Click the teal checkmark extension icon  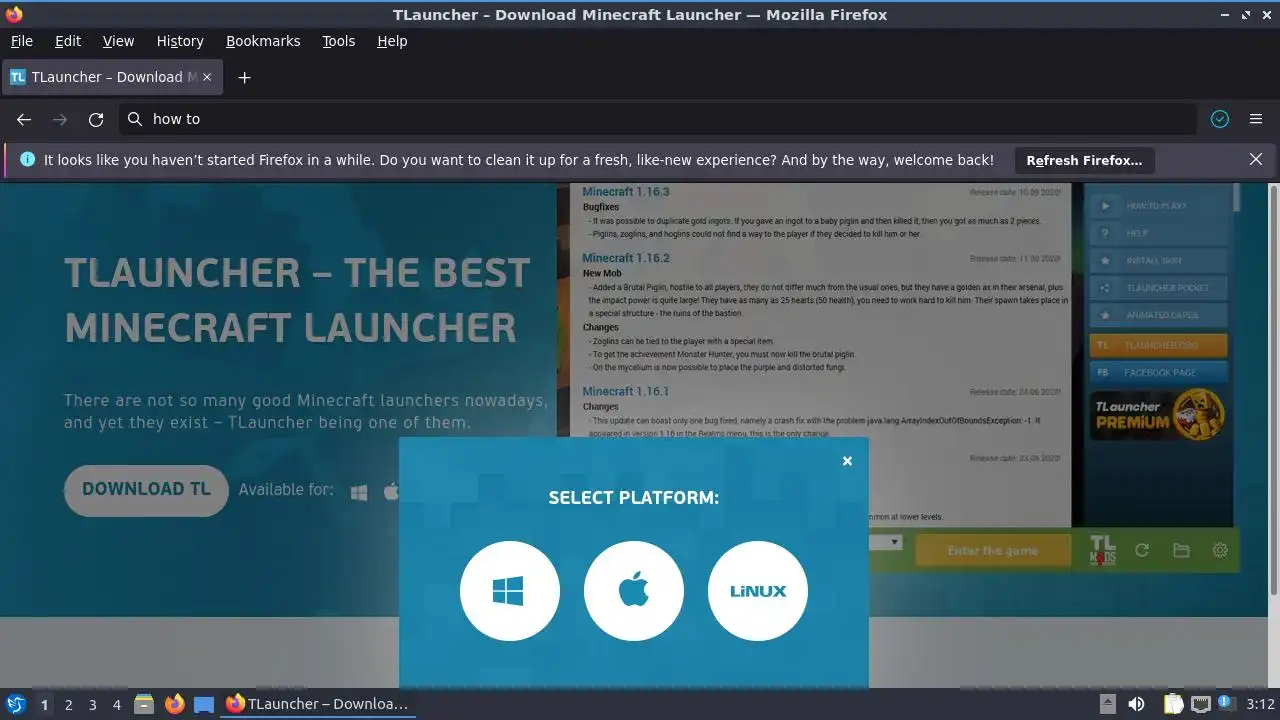point(1220,119)
